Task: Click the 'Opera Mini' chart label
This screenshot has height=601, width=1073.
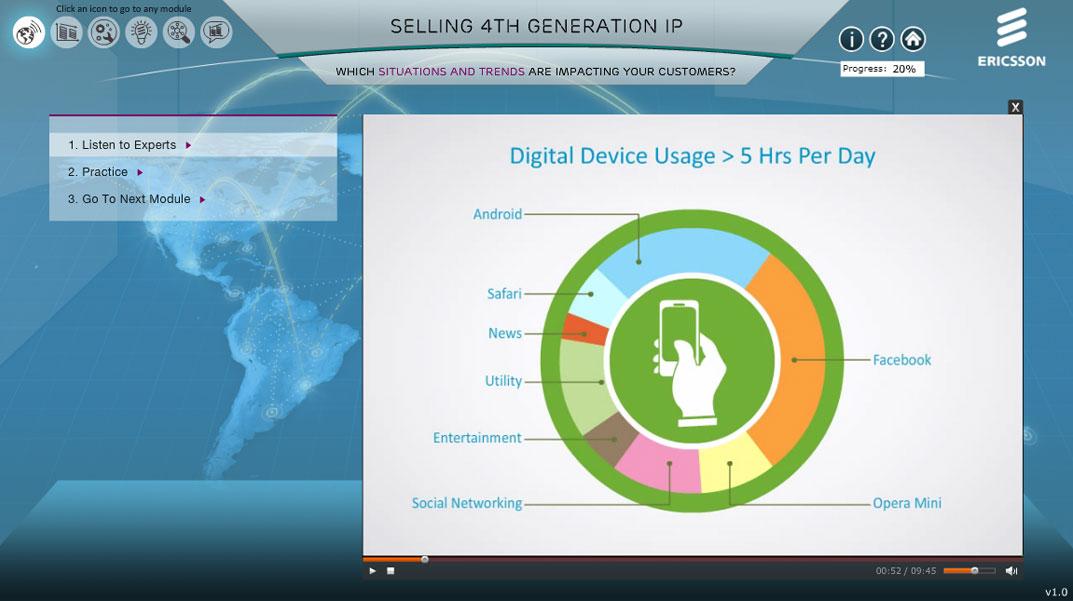Action: tap(907, 503)
